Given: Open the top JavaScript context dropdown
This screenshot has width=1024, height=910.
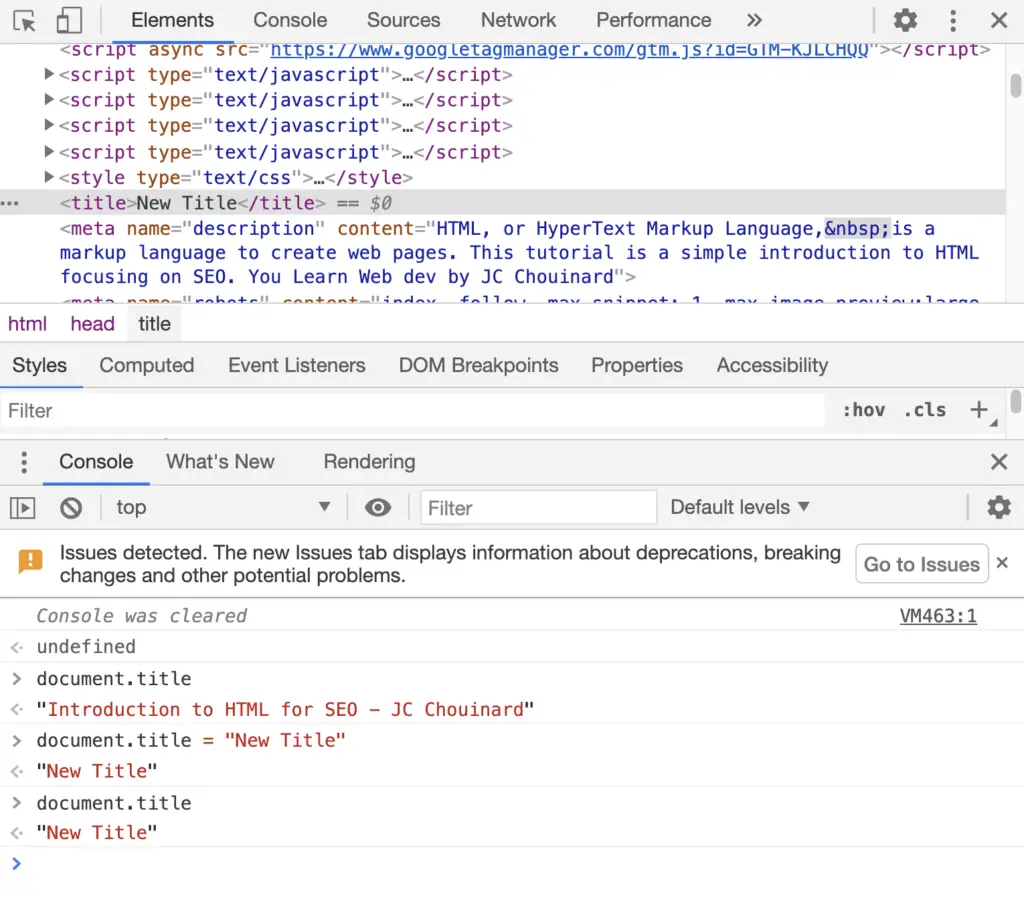Looking at the screenshot, I should tap(222, 508).
